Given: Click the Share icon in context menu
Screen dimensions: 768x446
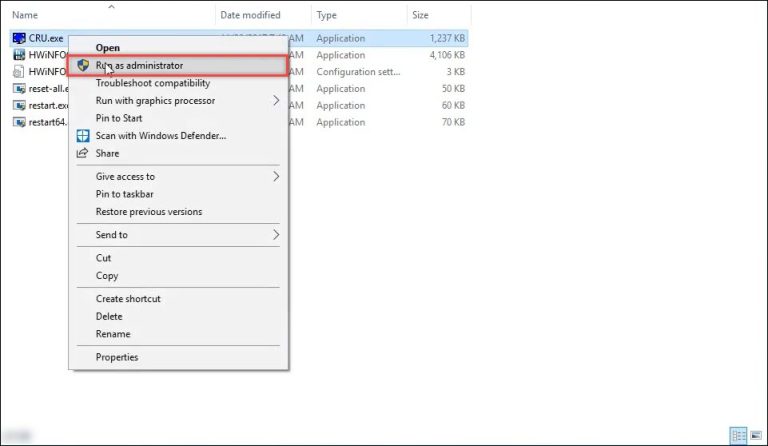Looking at the screenshot, I should point(83,153).
